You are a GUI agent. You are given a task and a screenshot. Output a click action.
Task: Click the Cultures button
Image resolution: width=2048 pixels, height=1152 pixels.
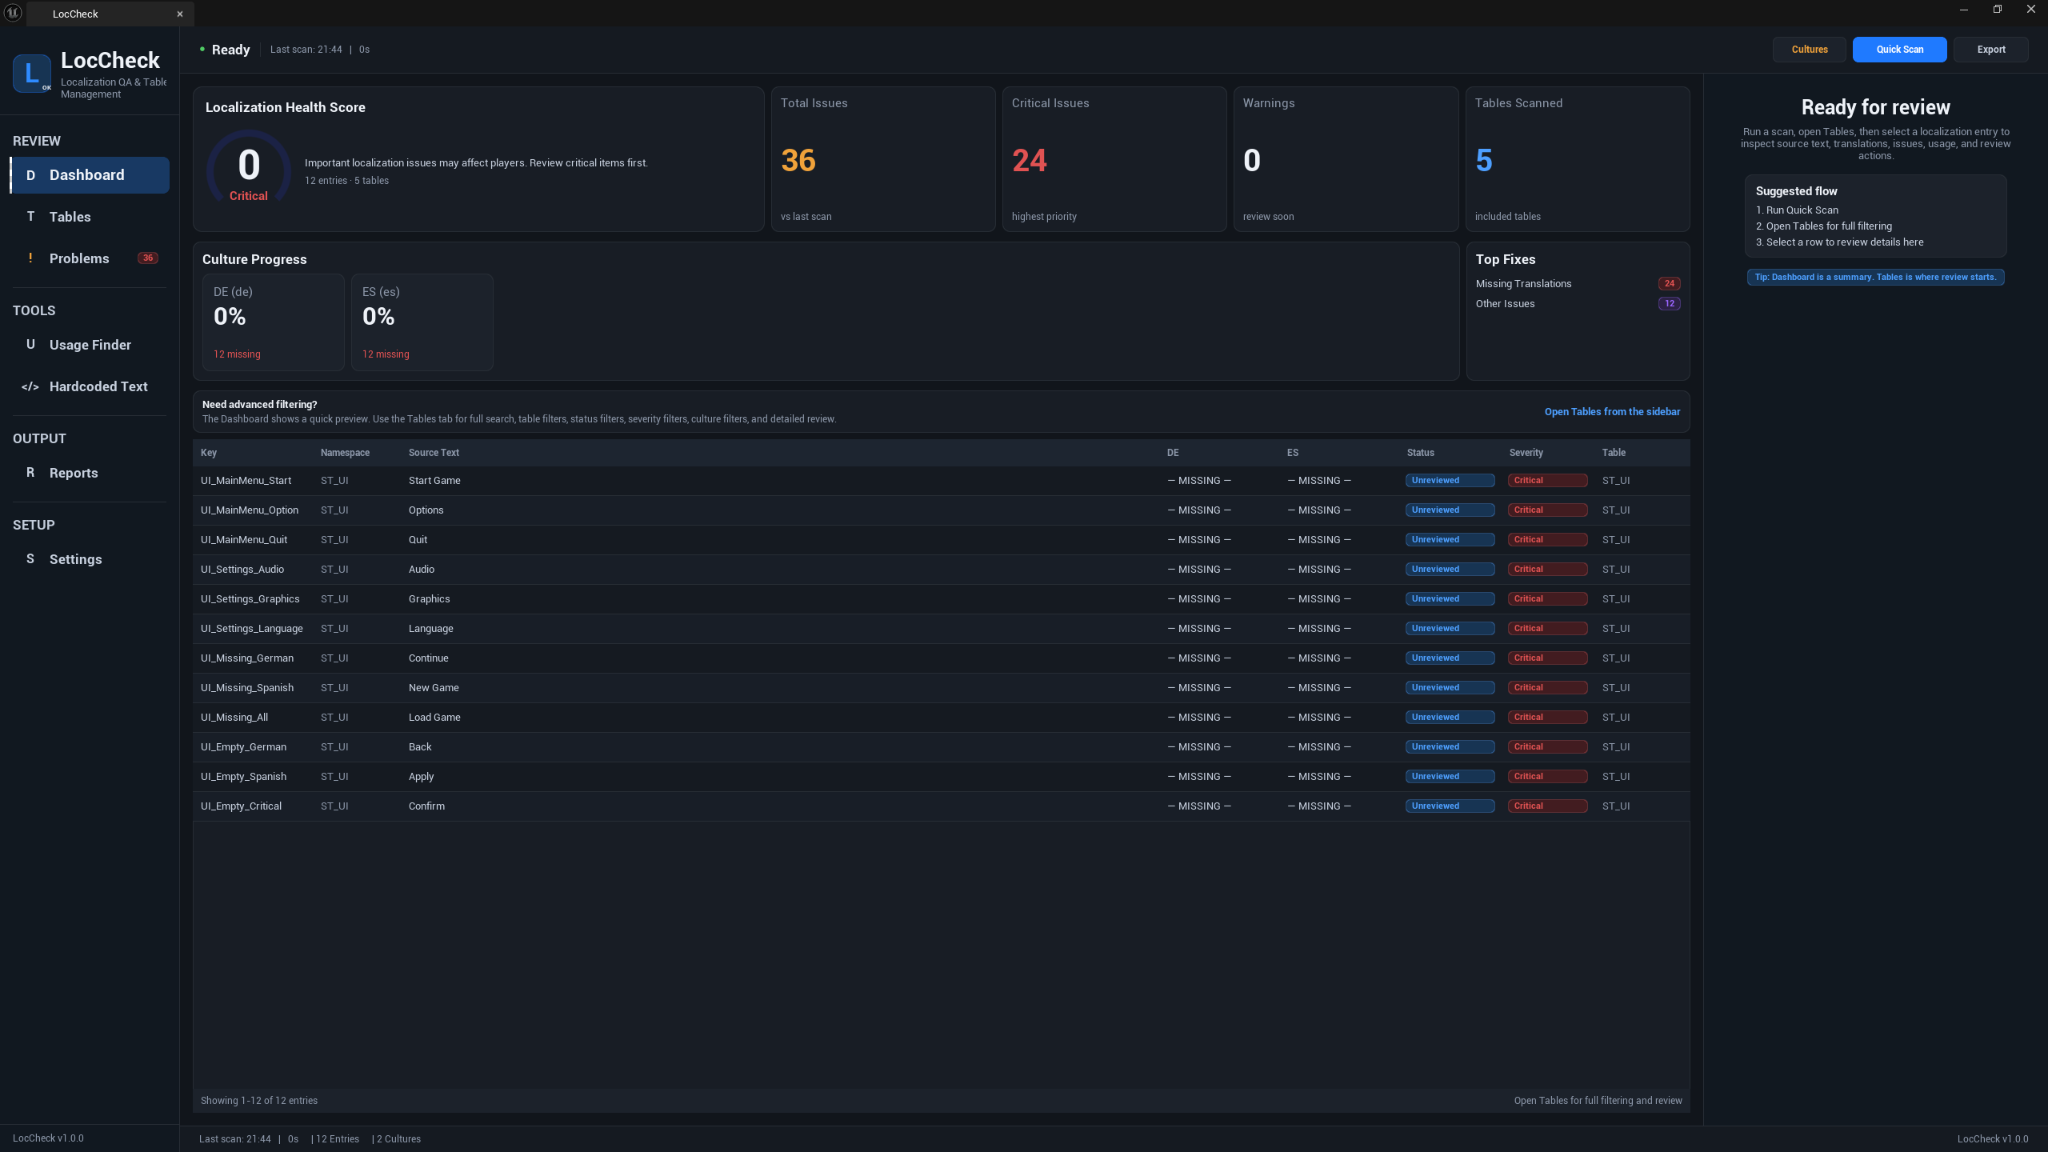1809,49
